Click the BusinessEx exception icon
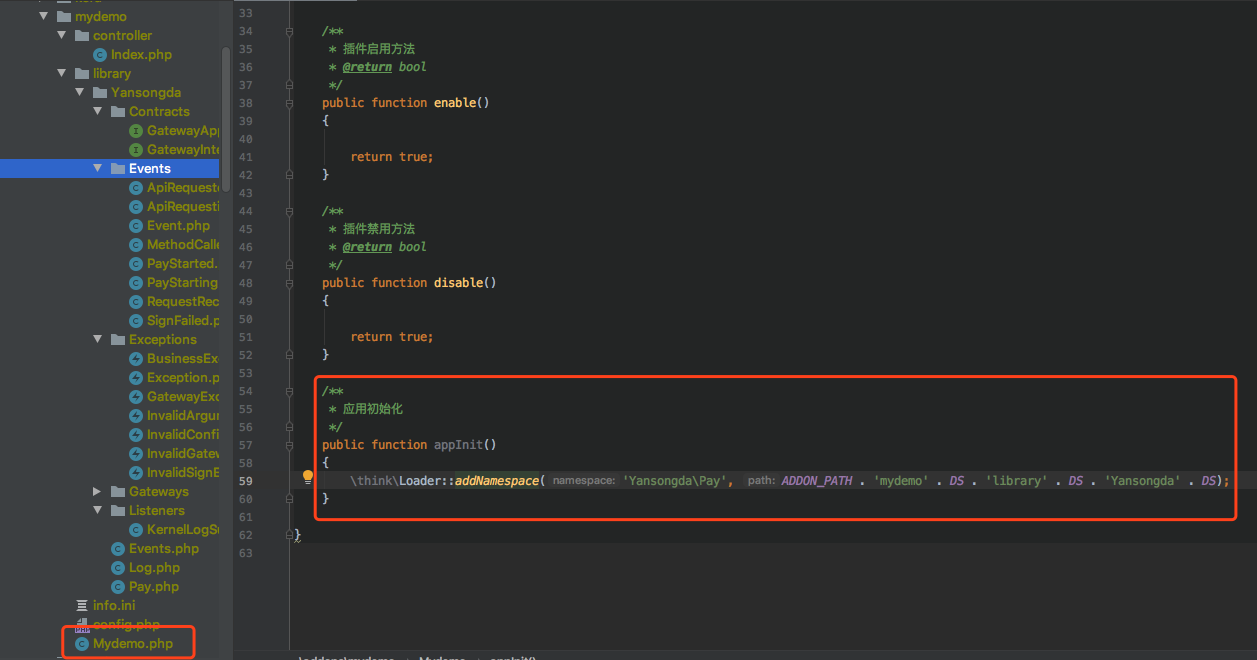 (x=136, y=359)
